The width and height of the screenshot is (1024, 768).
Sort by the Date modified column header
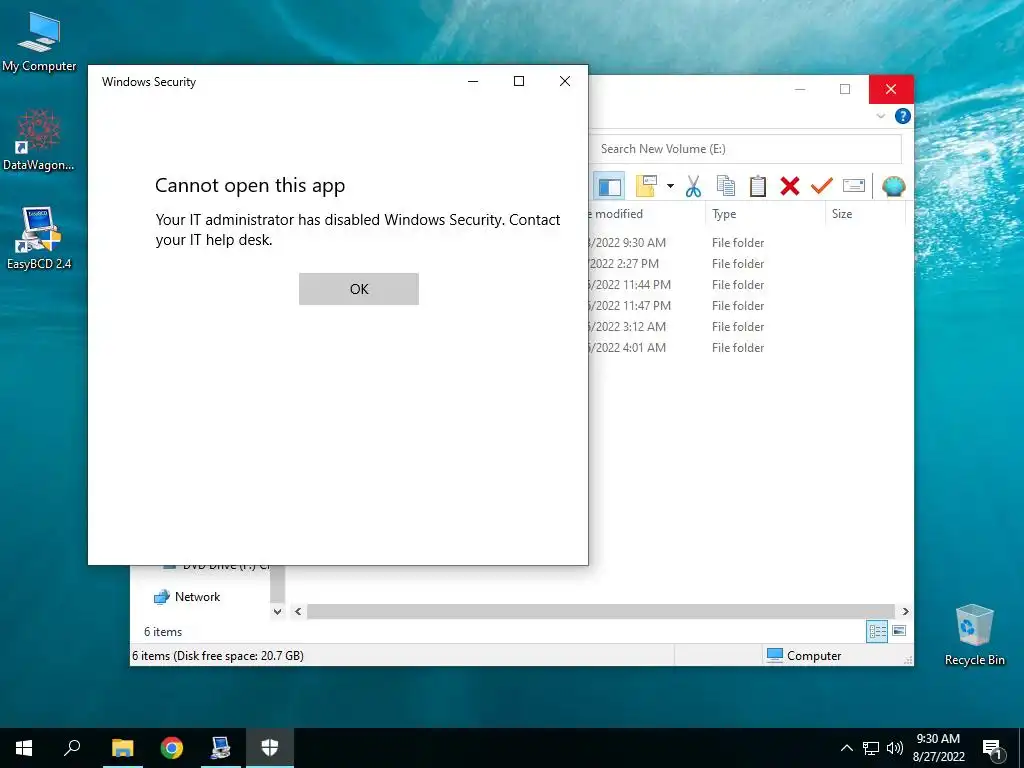(x=647, y=214)
